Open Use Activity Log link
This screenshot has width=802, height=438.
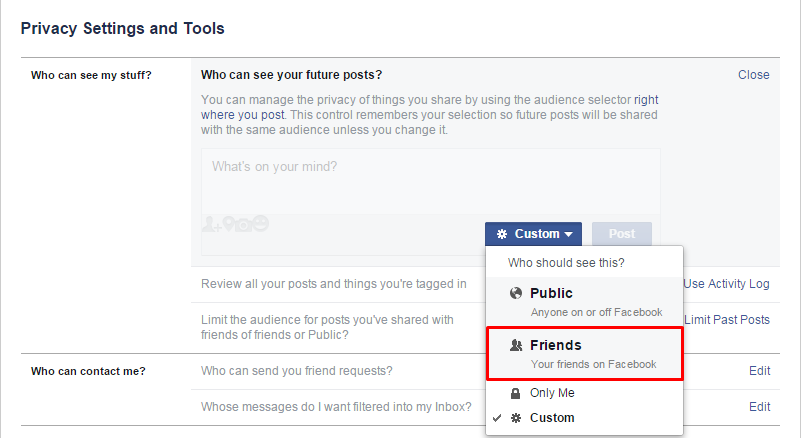click(726, 284)
